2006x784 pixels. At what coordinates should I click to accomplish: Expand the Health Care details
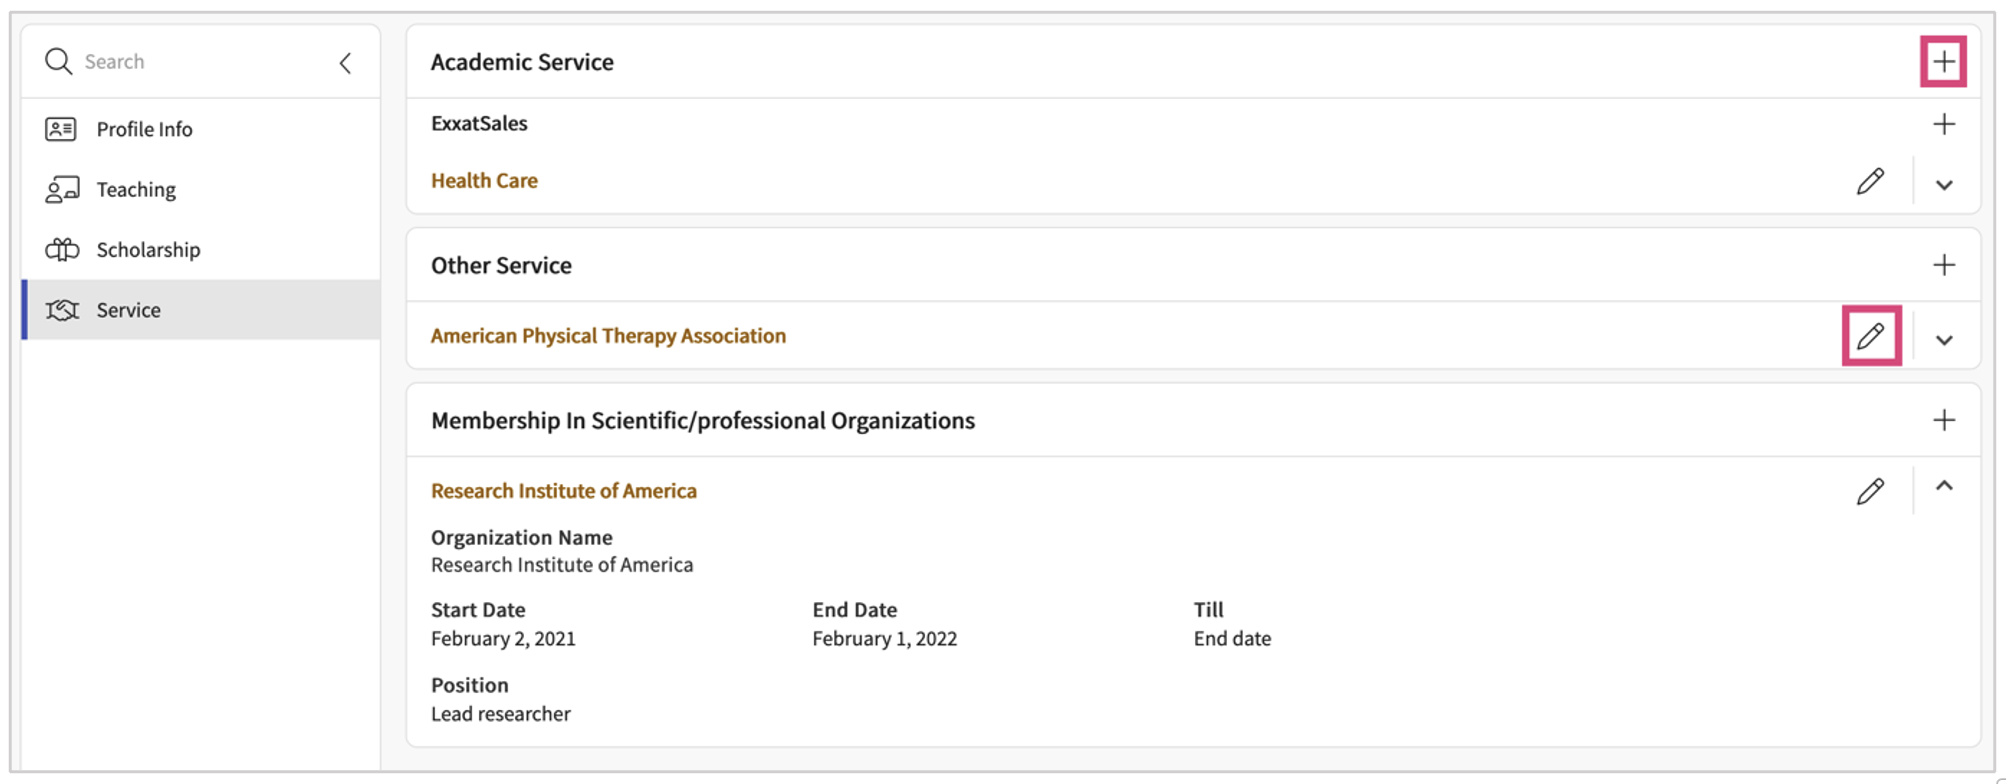[1943, 185]
